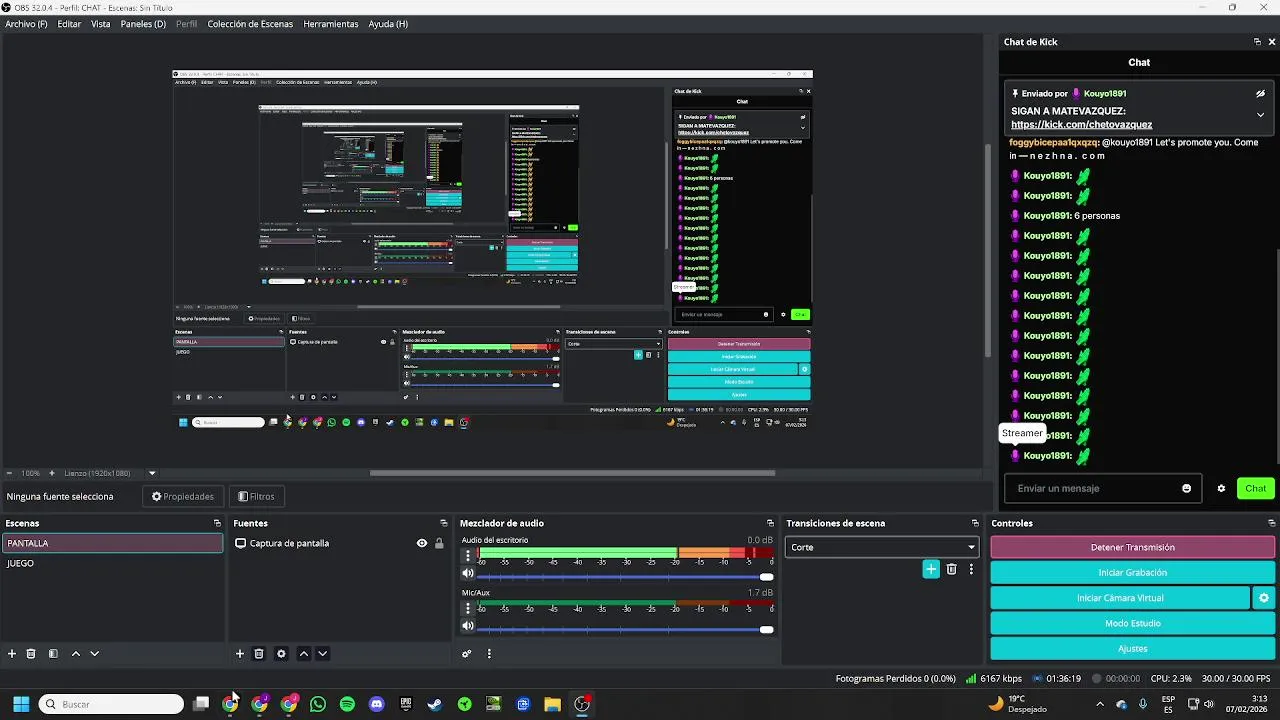Pop out the Controles dock
Screen dimensions: 1280x720
(x=1271, y=523)
